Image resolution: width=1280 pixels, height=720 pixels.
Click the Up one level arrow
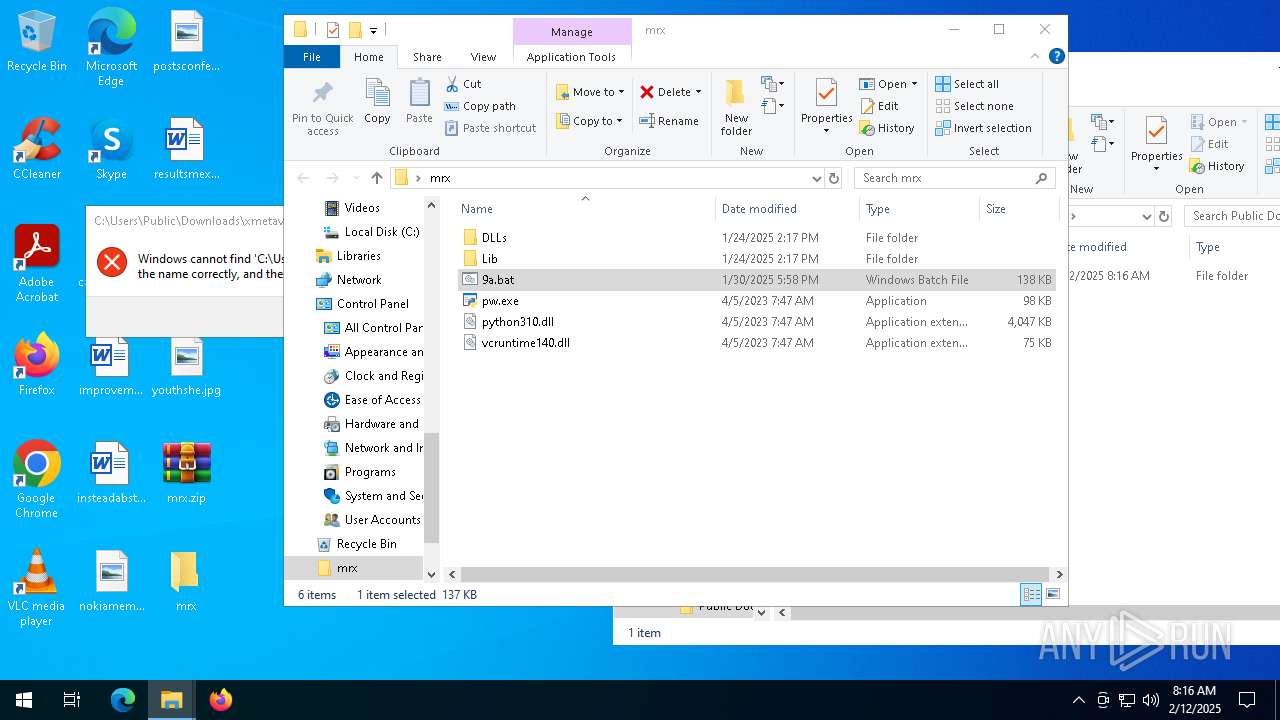(376, 178)
